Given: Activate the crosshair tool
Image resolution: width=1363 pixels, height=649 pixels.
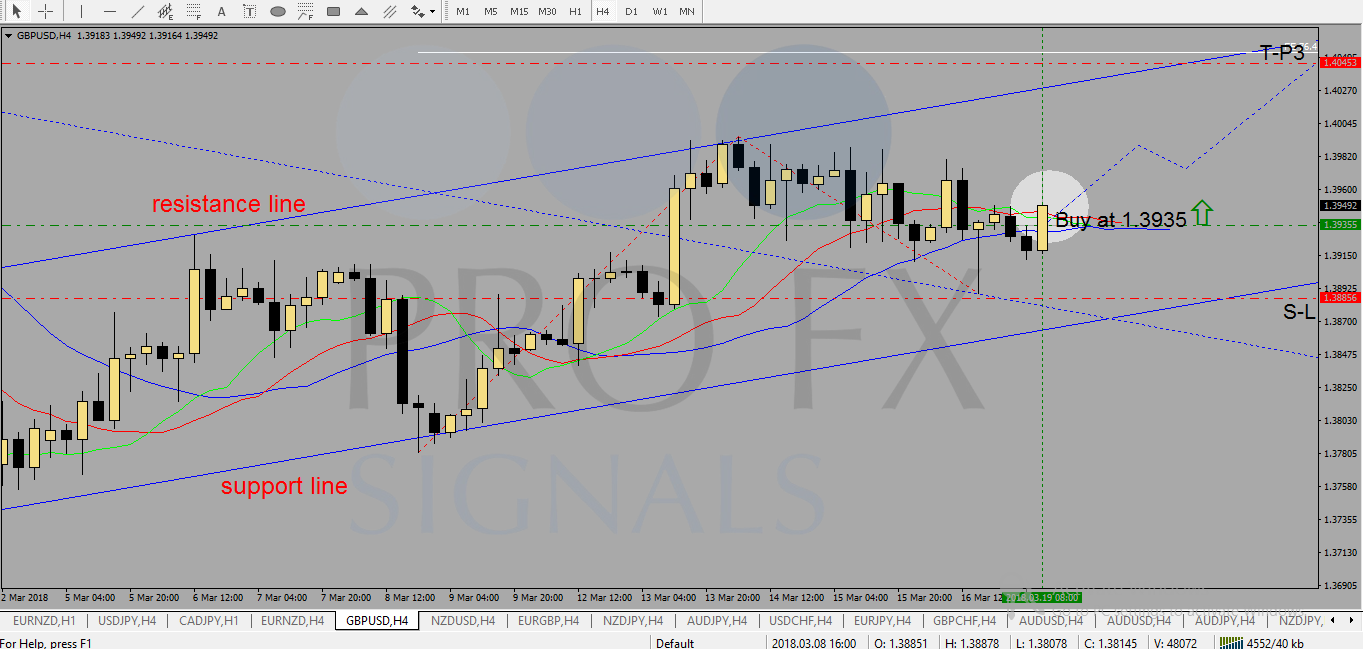Looking at the screenshot, I should pyautogui.click(x=45, y=11).
